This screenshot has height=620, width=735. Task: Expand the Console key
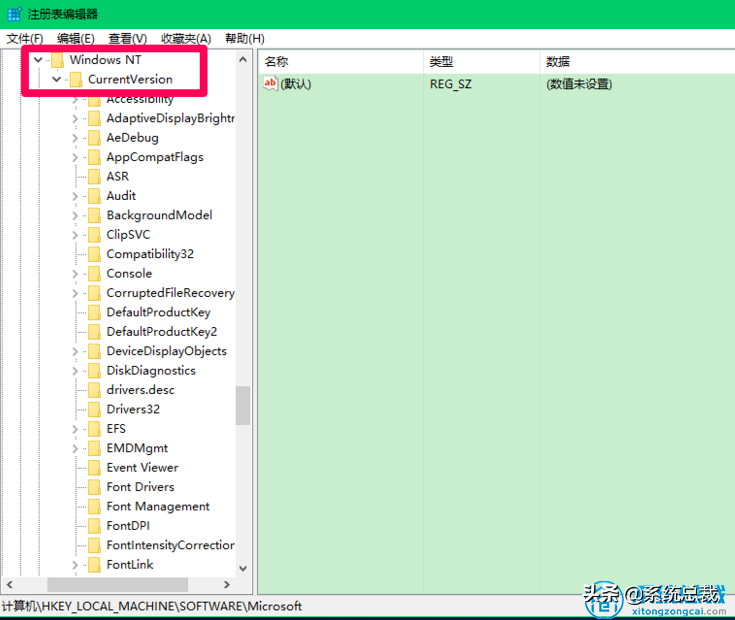click(75, 274)
